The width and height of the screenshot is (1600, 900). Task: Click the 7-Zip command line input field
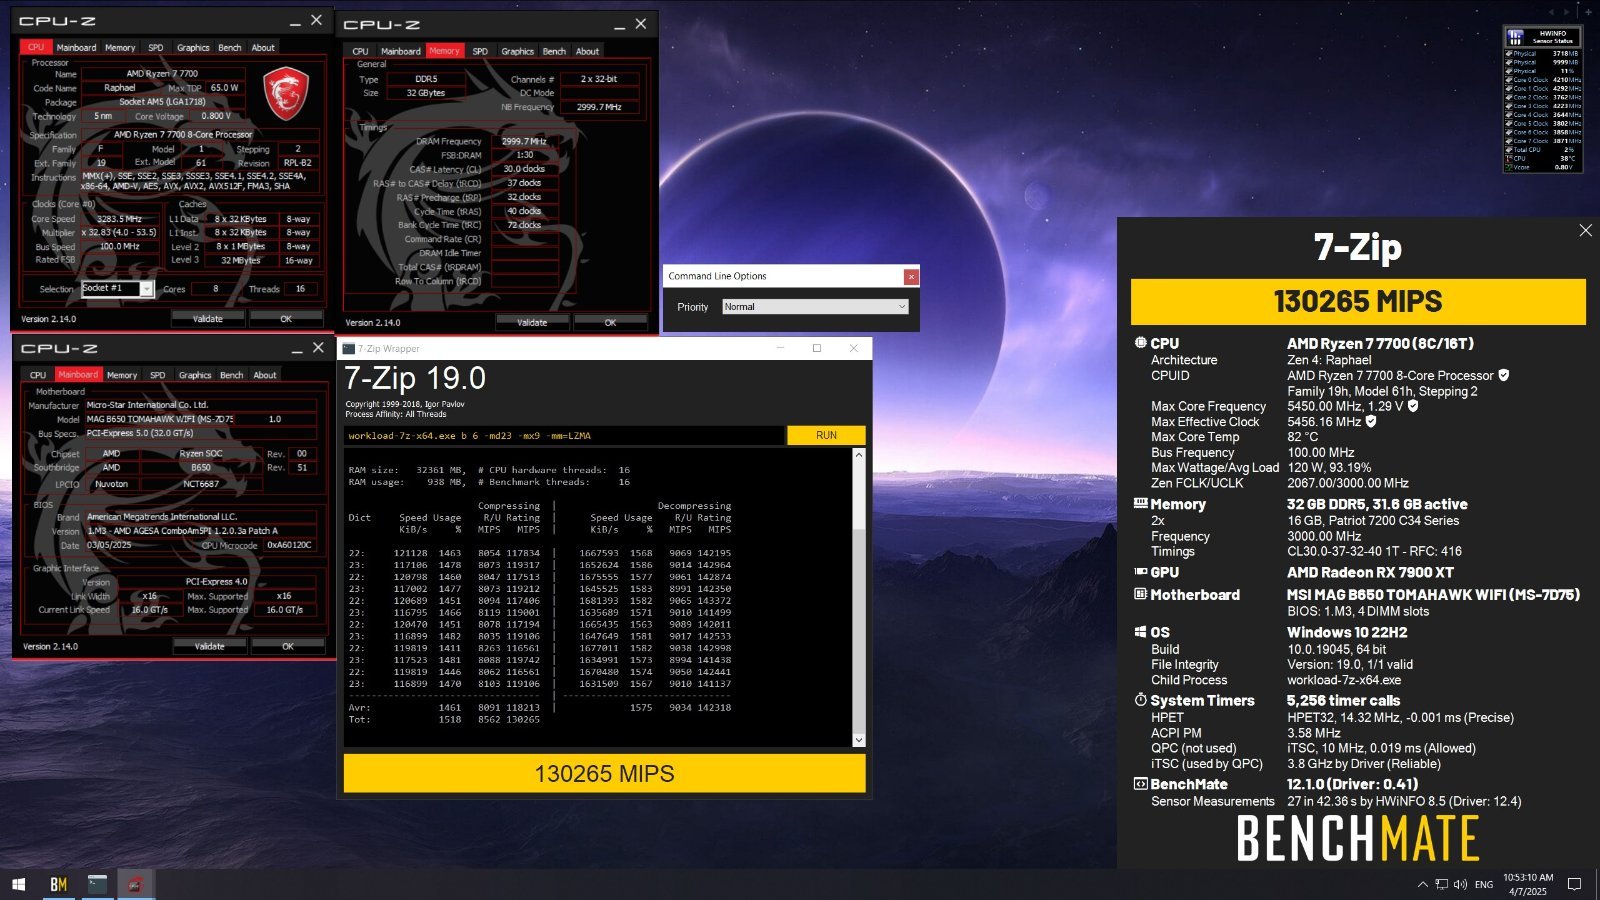pos(564,435)
